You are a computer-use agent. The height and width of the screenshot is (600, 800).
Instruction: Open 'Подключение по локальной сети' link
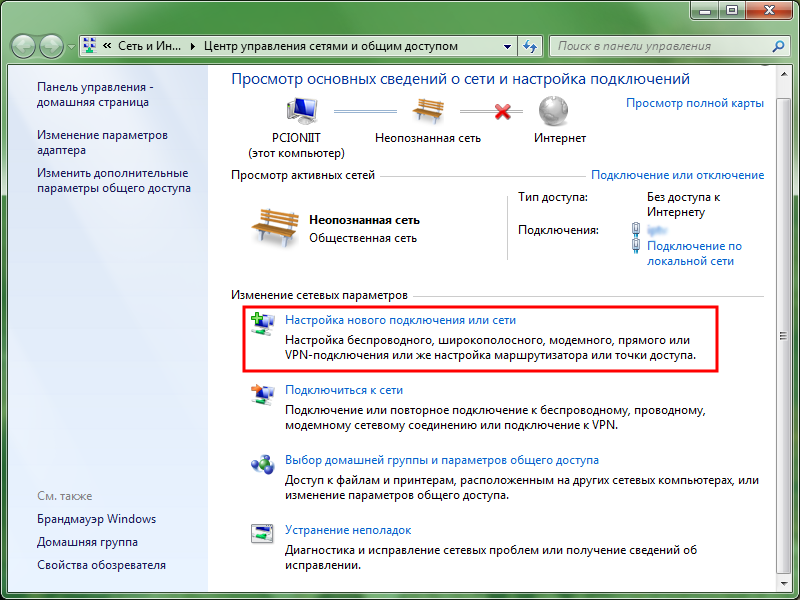tap(694, 254)
